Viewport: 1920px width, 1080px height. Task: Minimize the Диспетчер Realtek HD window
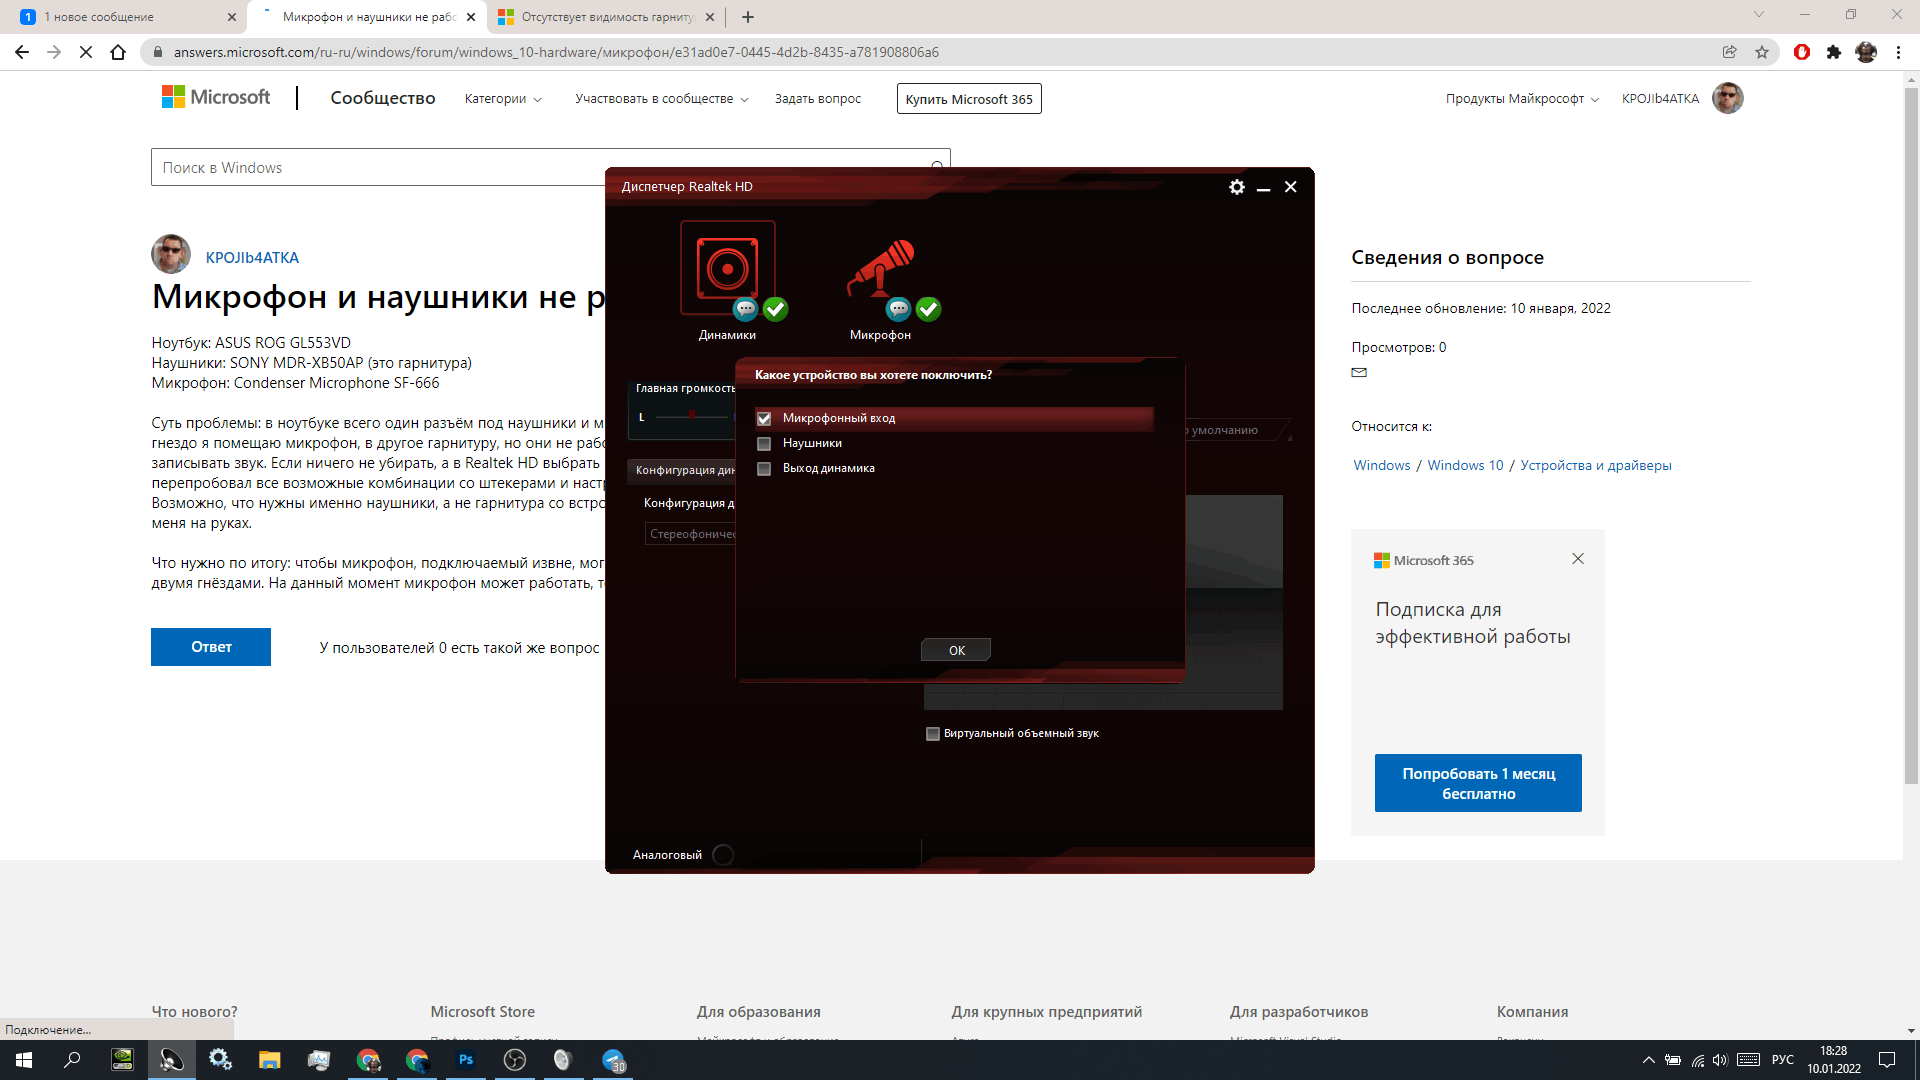coord(1264,187)
